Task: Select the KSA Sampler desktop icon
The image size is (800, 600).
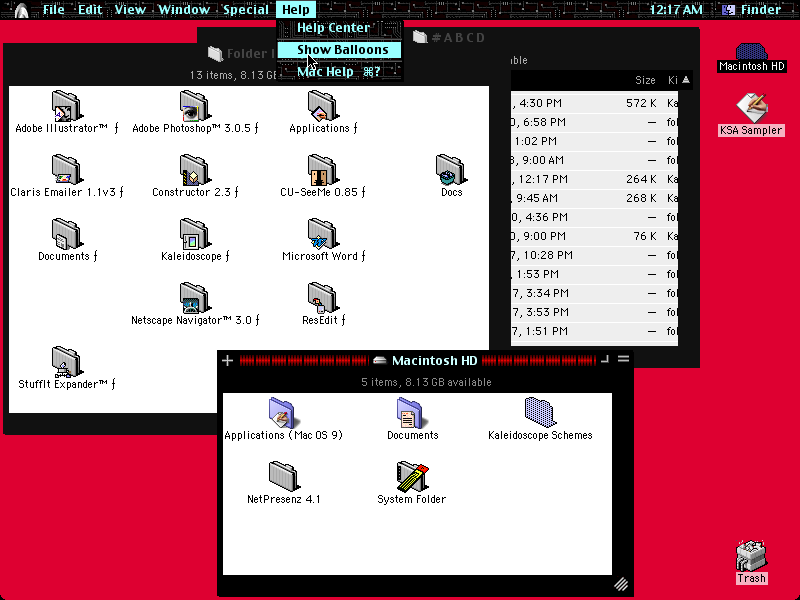Action: [x=752, y=108]
